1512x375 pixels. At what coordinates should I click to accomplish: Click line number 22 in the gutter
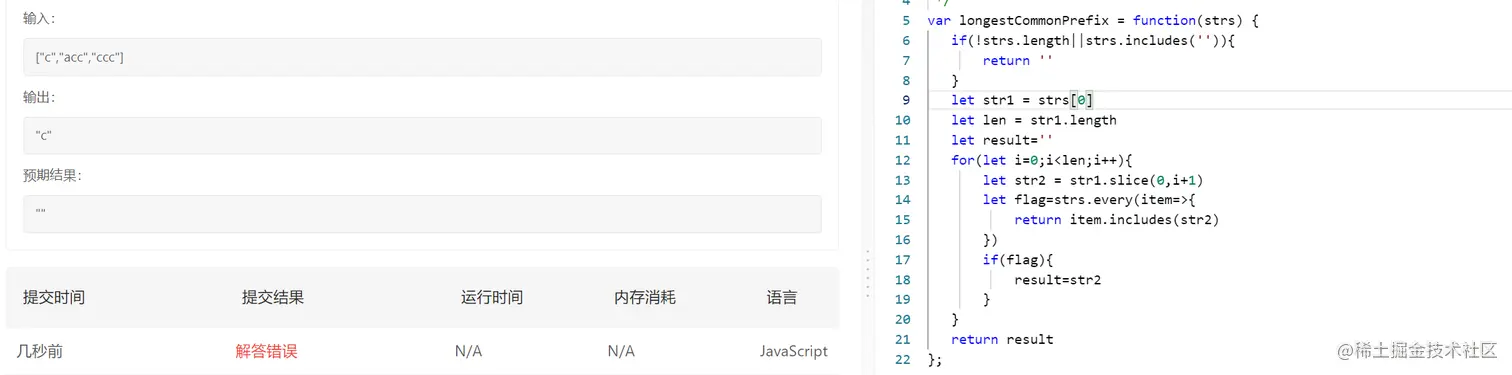[x=904, y=359]
